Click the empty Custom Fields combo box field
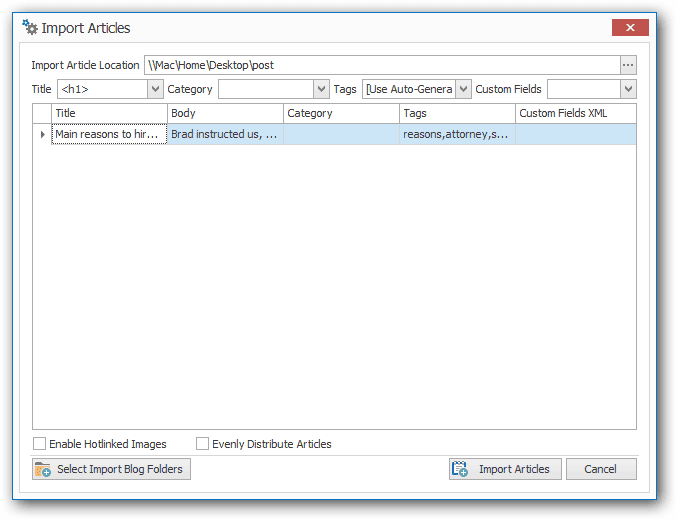677x520 pixels. pos(584,89)
